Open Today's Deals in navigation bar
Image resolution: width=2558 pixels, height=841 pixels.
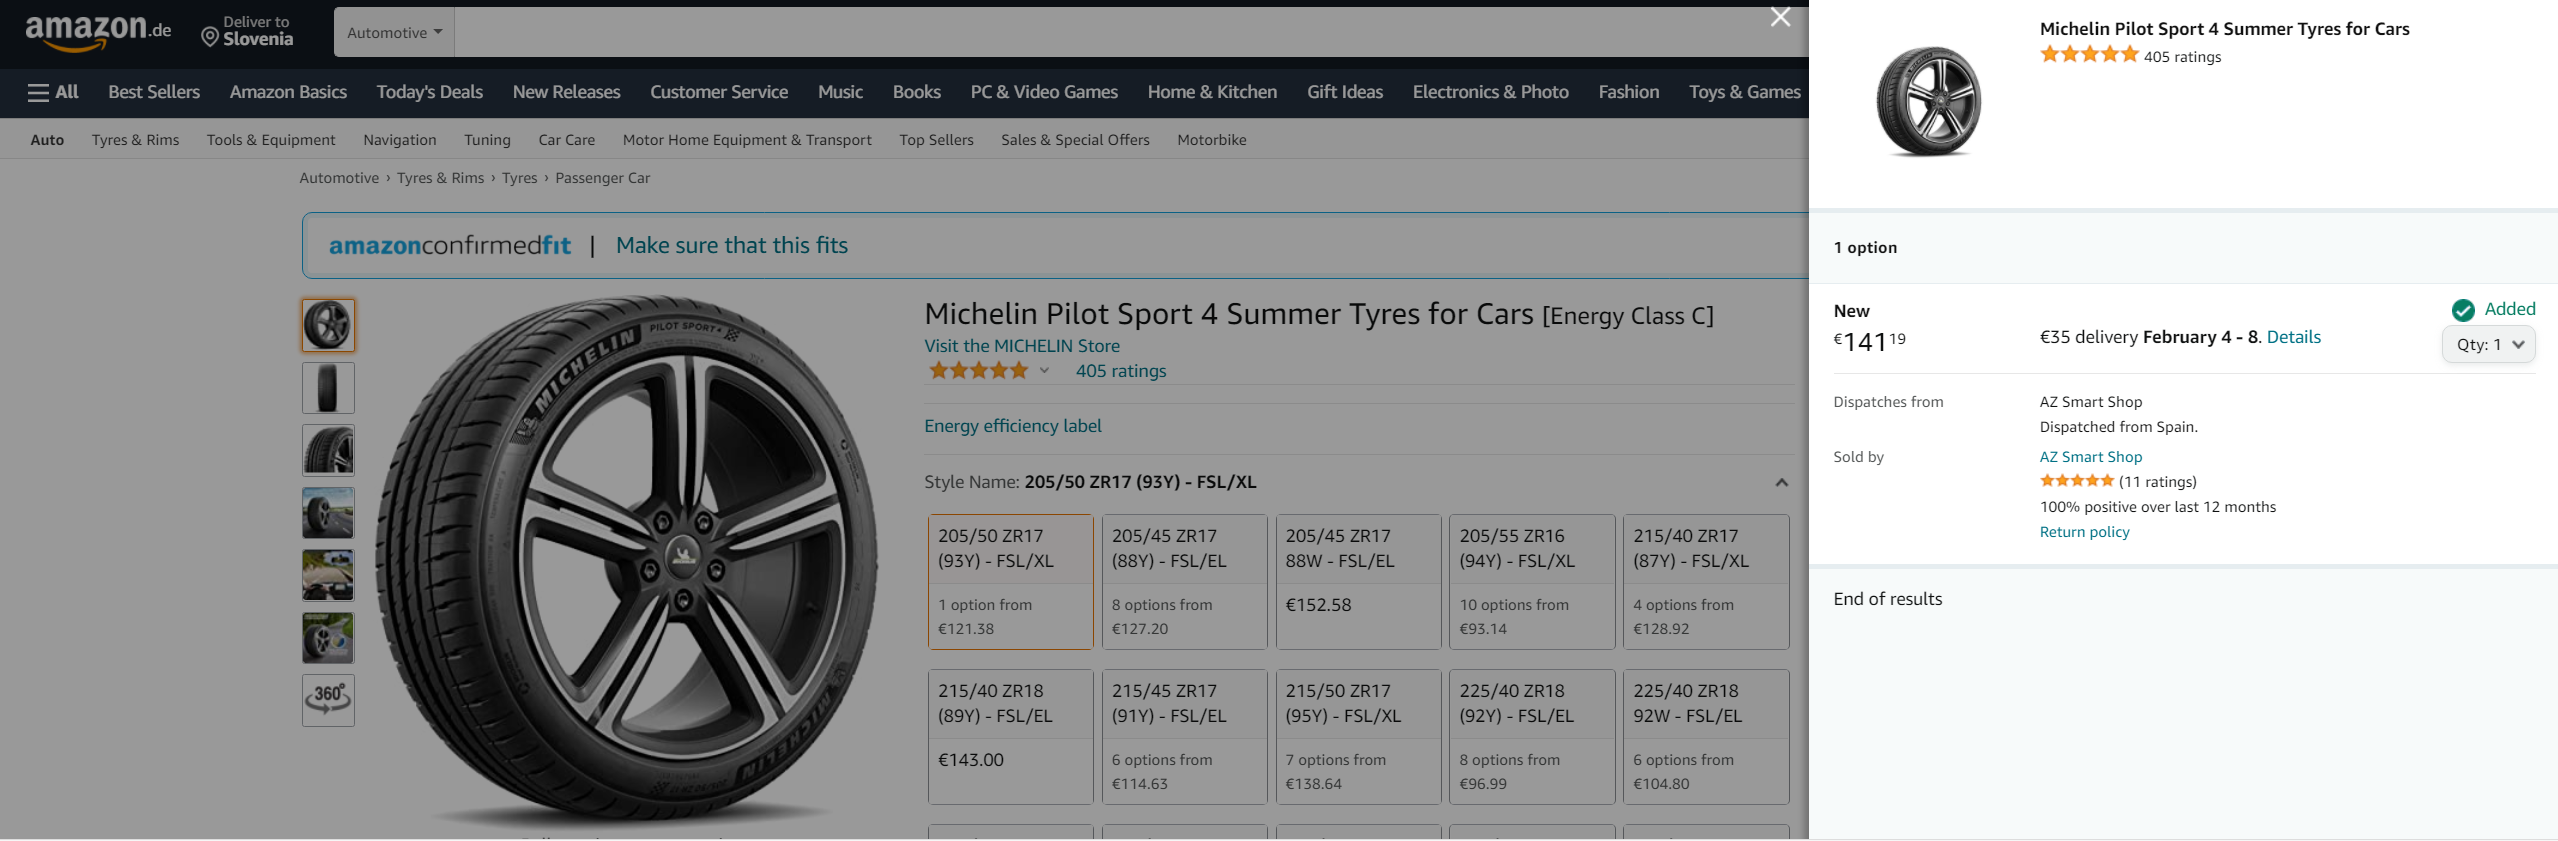[x=430, y=92]
